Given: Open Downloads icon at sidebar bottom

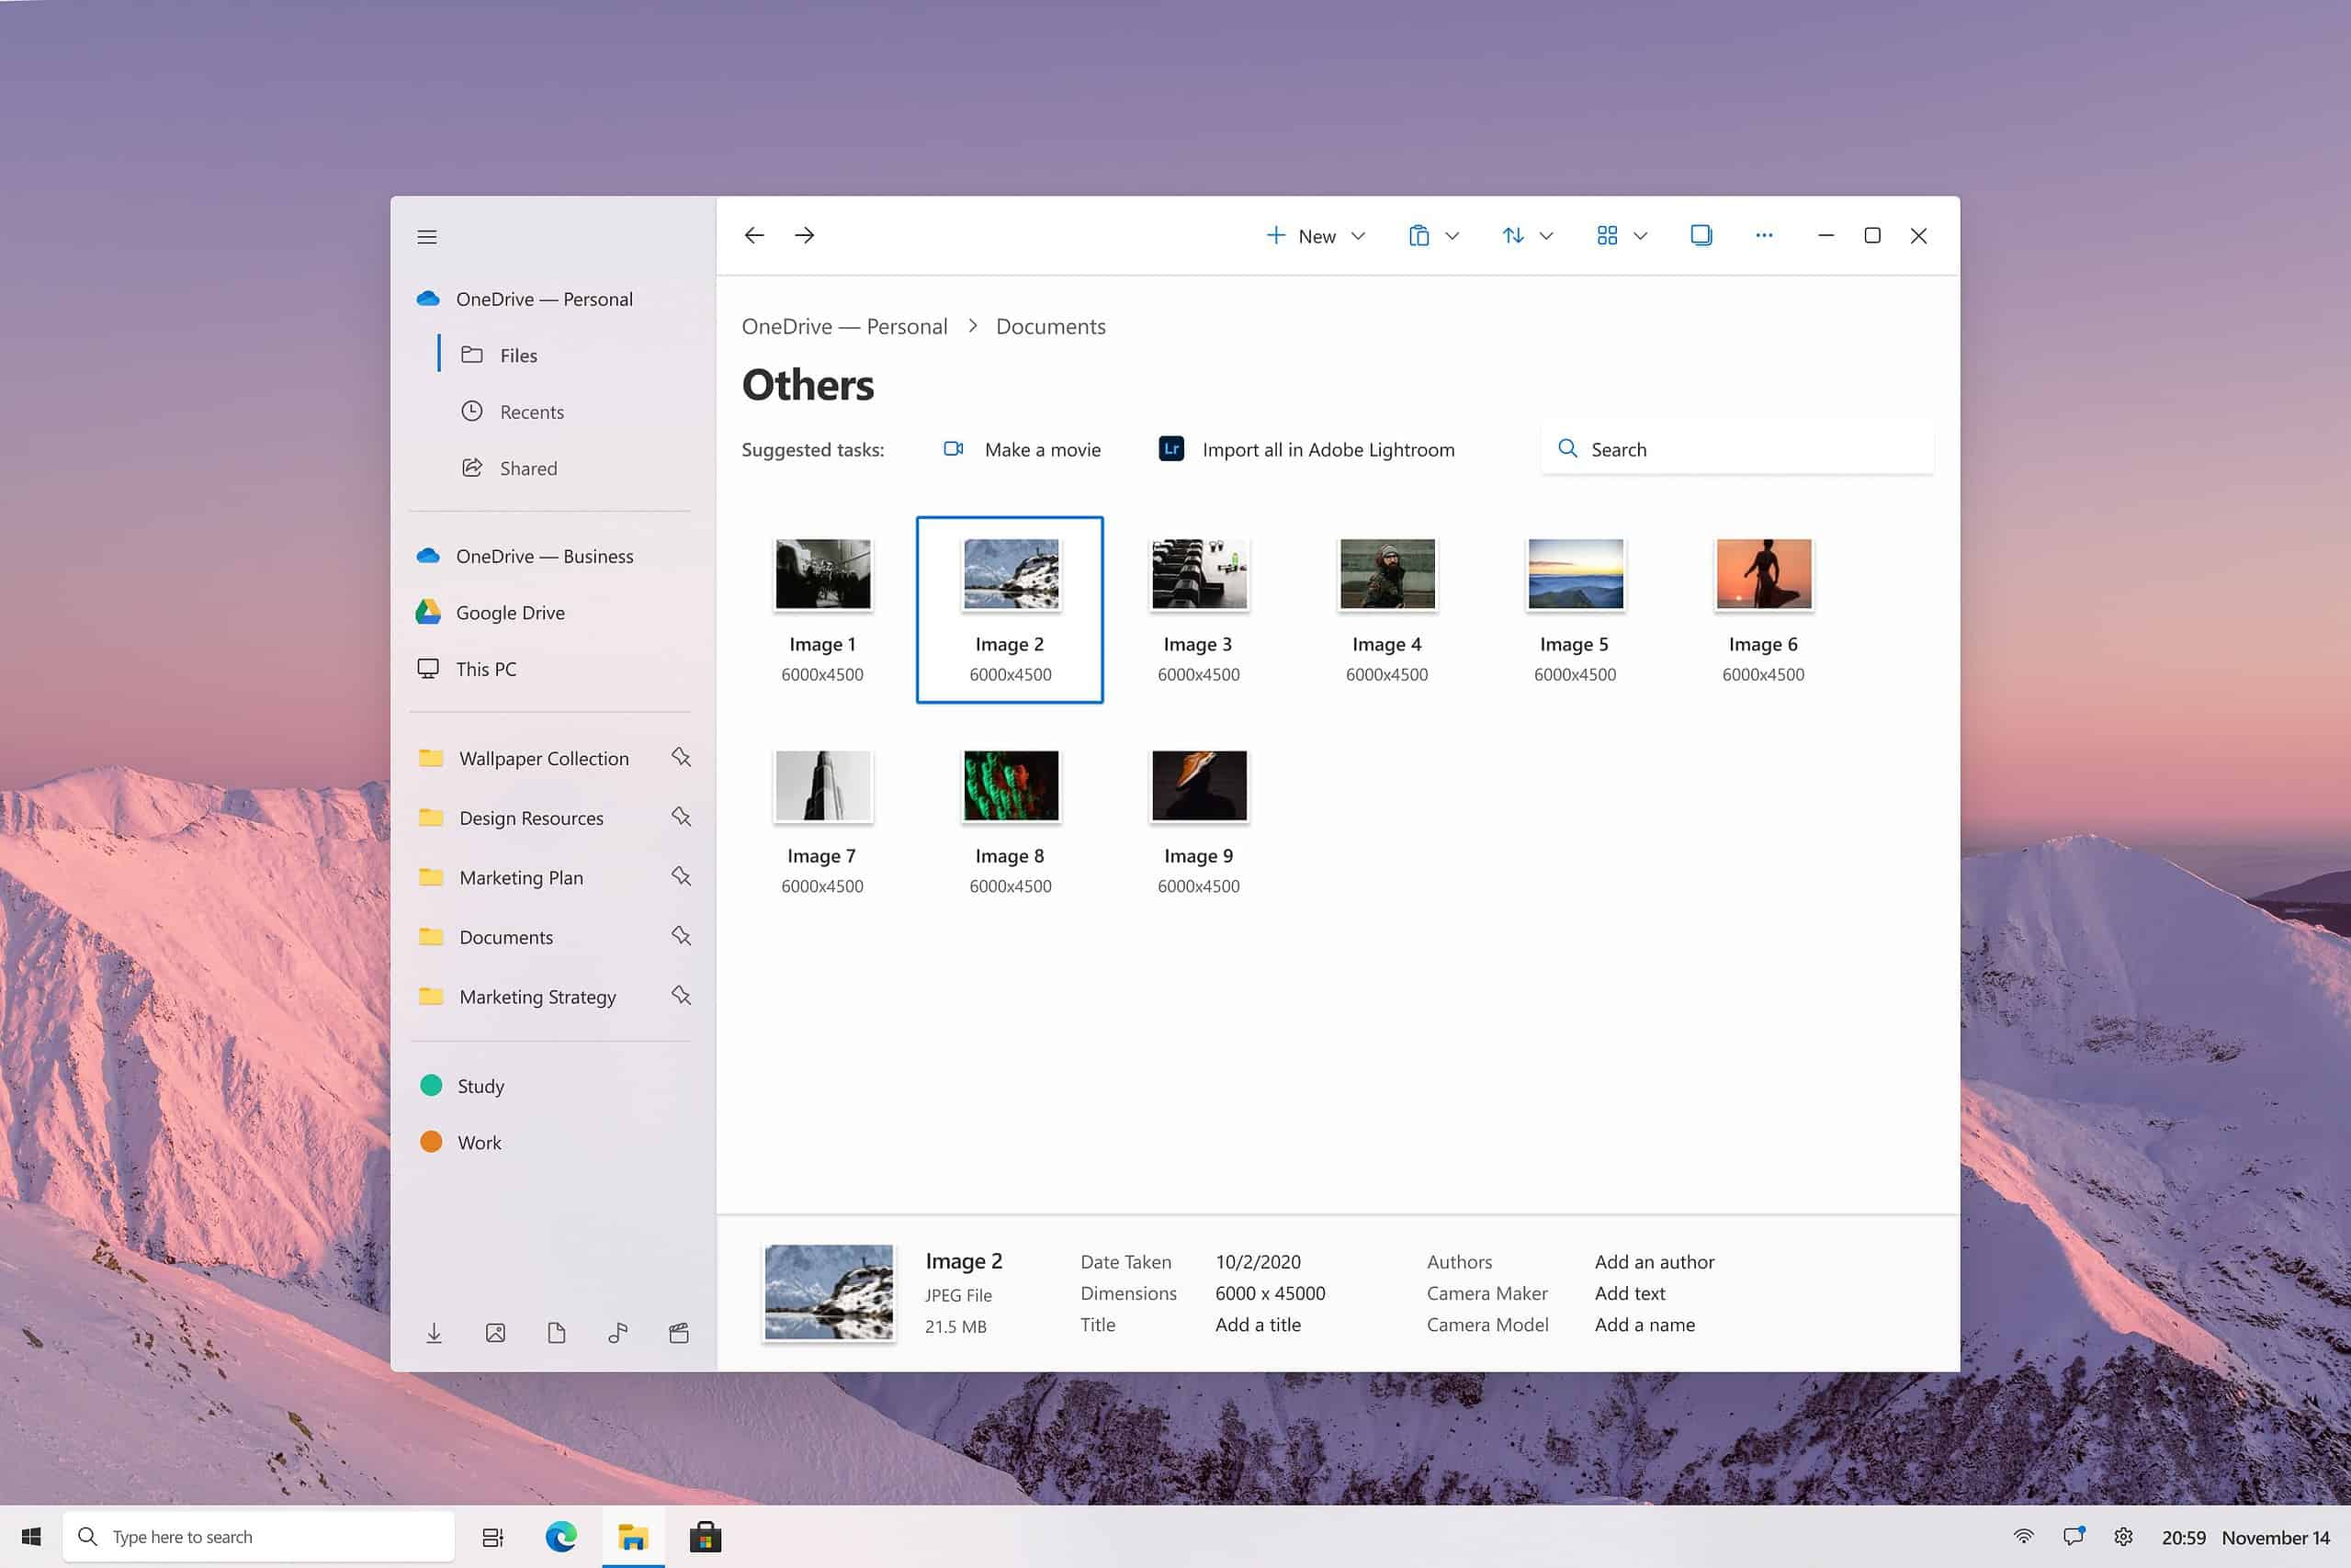Looking at the screenshot, I should point(434,1333).
